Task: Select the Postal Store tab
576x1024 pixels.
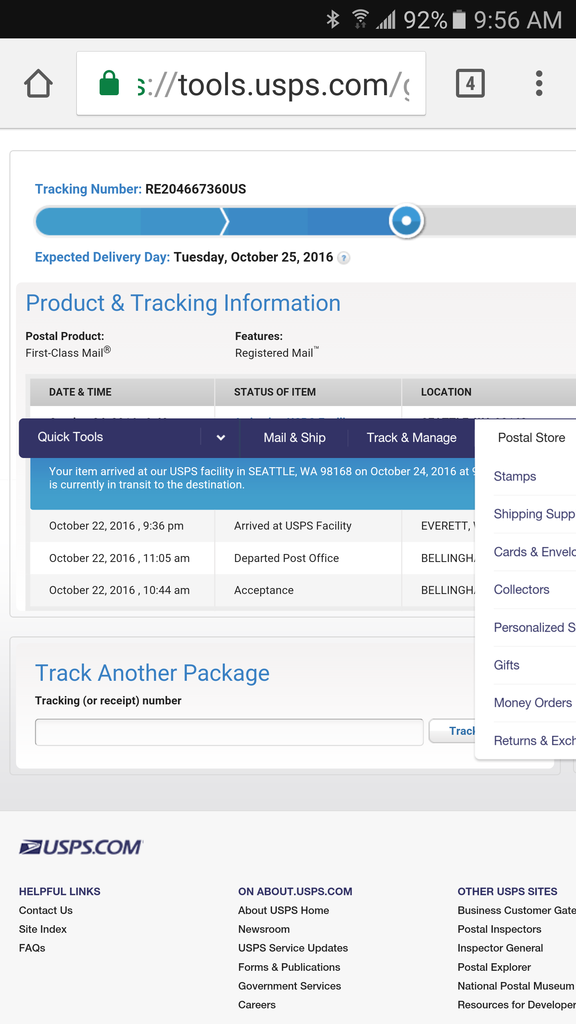Action: tap(532, 438)
